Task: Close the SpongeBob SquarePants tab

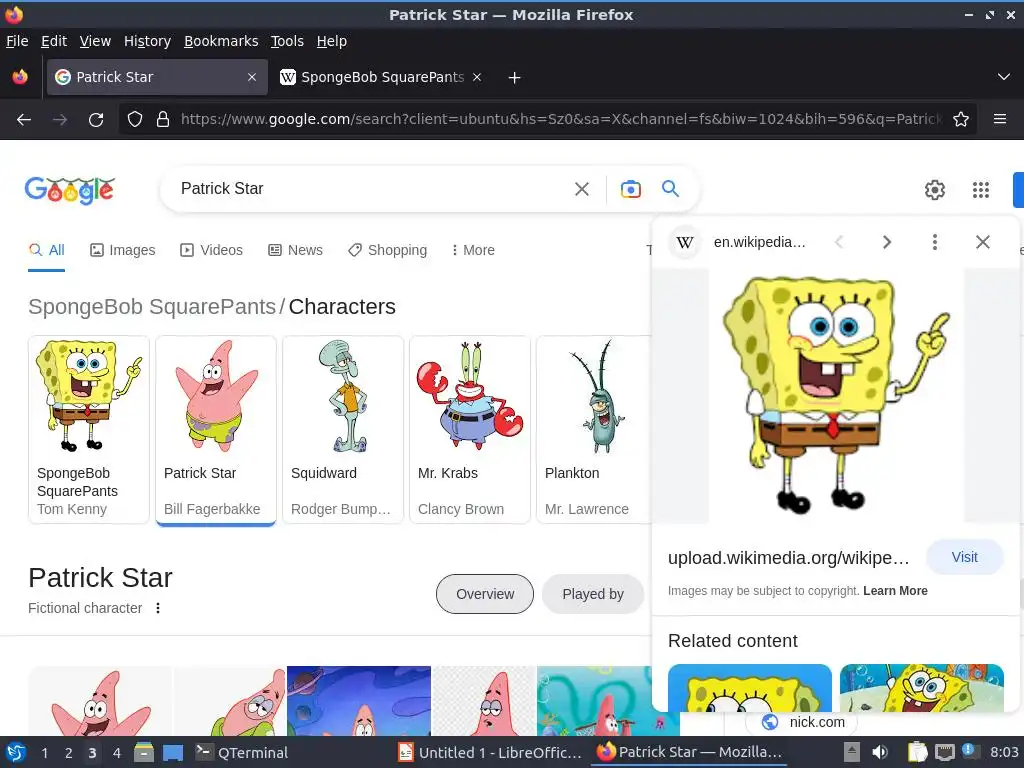Action: click(477, 77)
